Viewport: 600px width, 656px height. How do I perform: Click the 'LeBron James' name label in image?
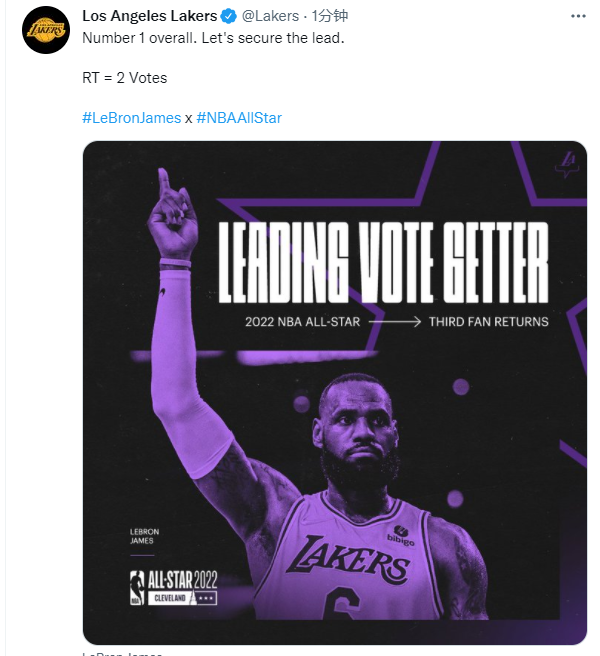144,536
